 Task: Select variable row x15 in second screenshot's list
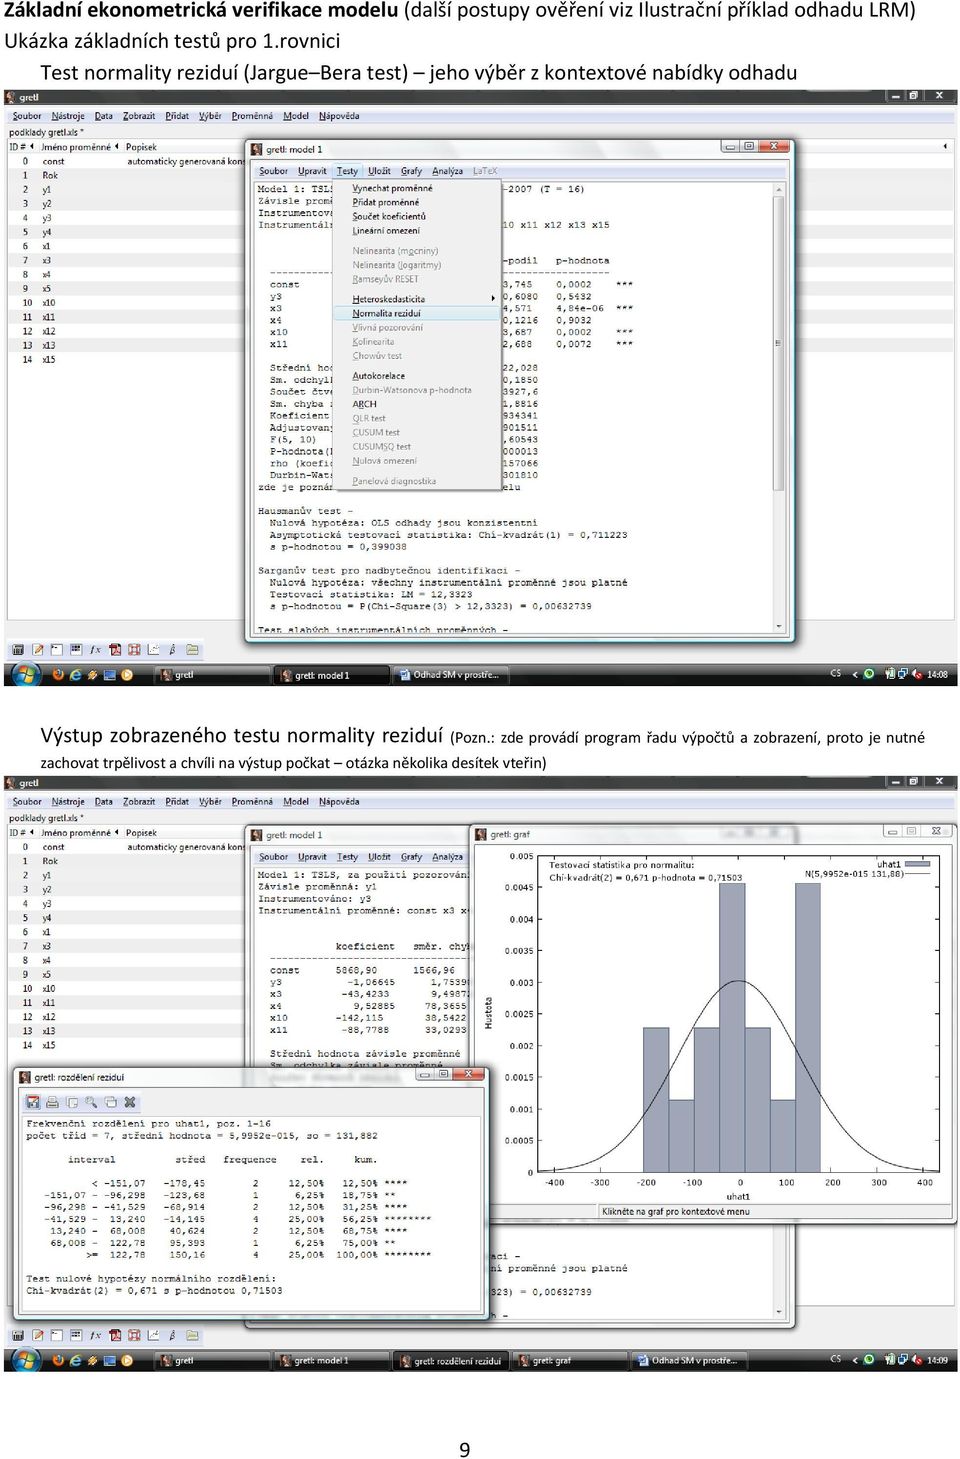pos(125,1045)
